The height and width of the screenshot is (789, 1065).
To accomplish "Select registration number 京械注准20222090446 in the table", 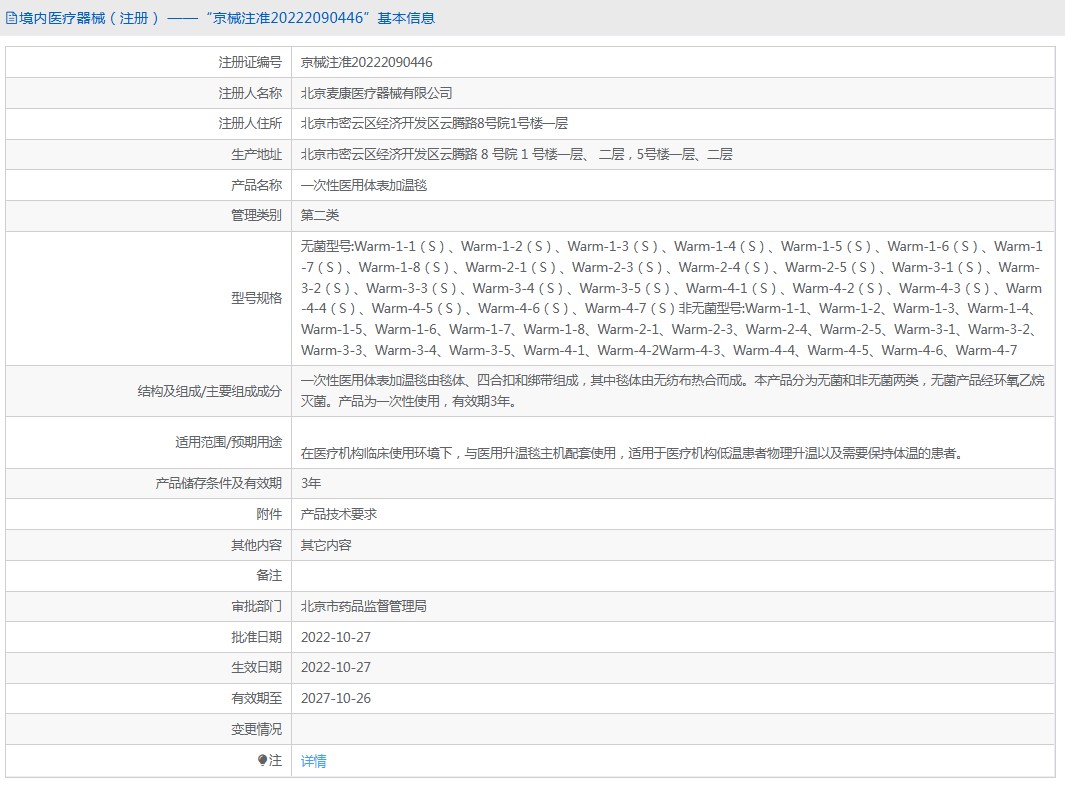I will pos(366,62).
